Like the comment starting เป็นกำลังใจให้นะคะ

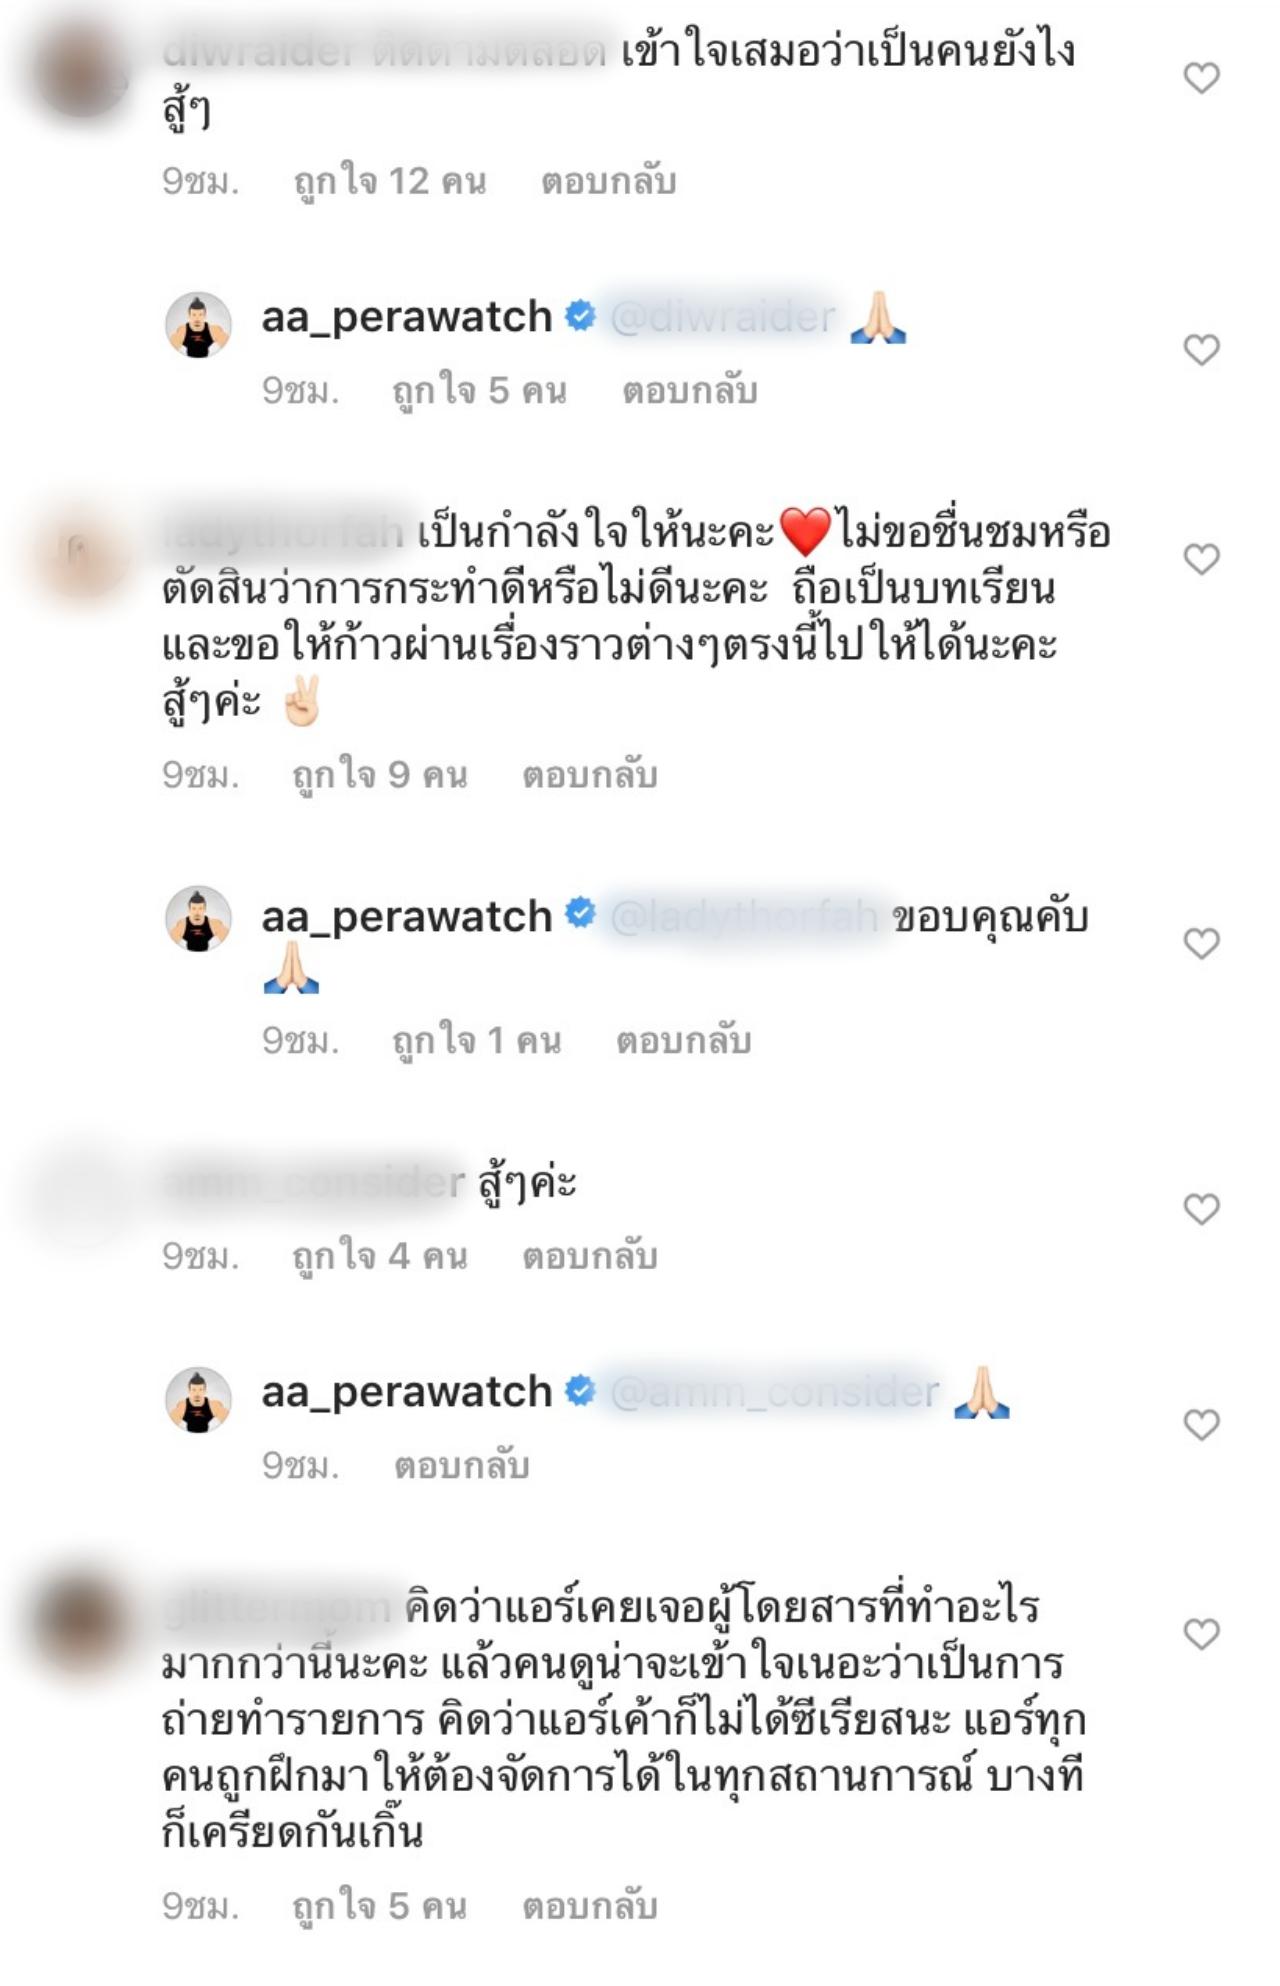tap(1201, 558)
